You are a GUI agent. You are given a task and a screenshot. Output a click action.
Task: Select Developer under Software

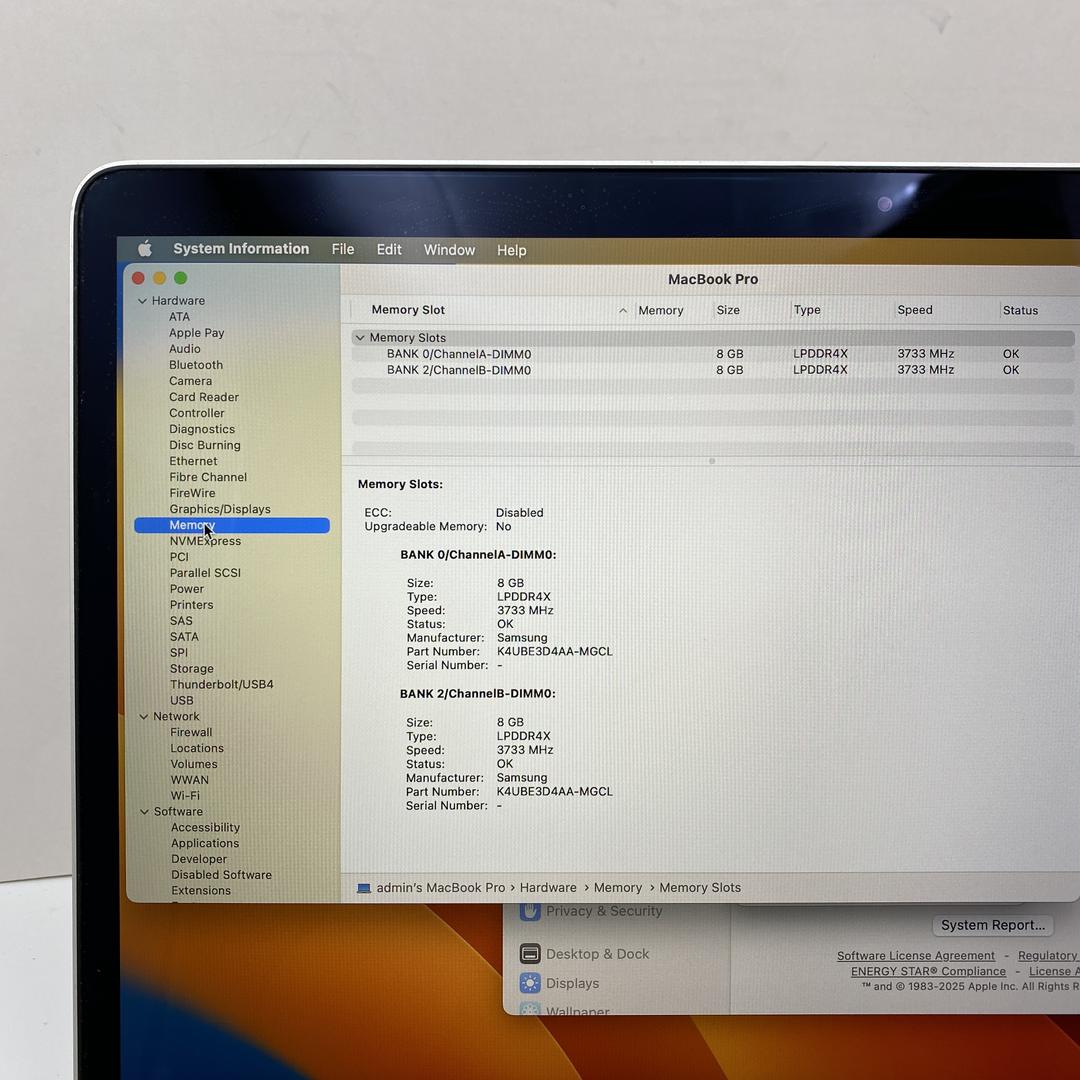(199, 859)
